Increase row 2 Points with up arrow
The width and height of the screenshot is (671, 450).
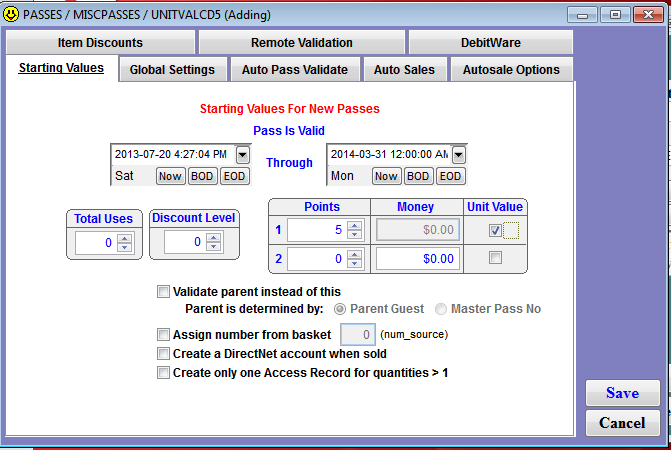click(354, 254)
